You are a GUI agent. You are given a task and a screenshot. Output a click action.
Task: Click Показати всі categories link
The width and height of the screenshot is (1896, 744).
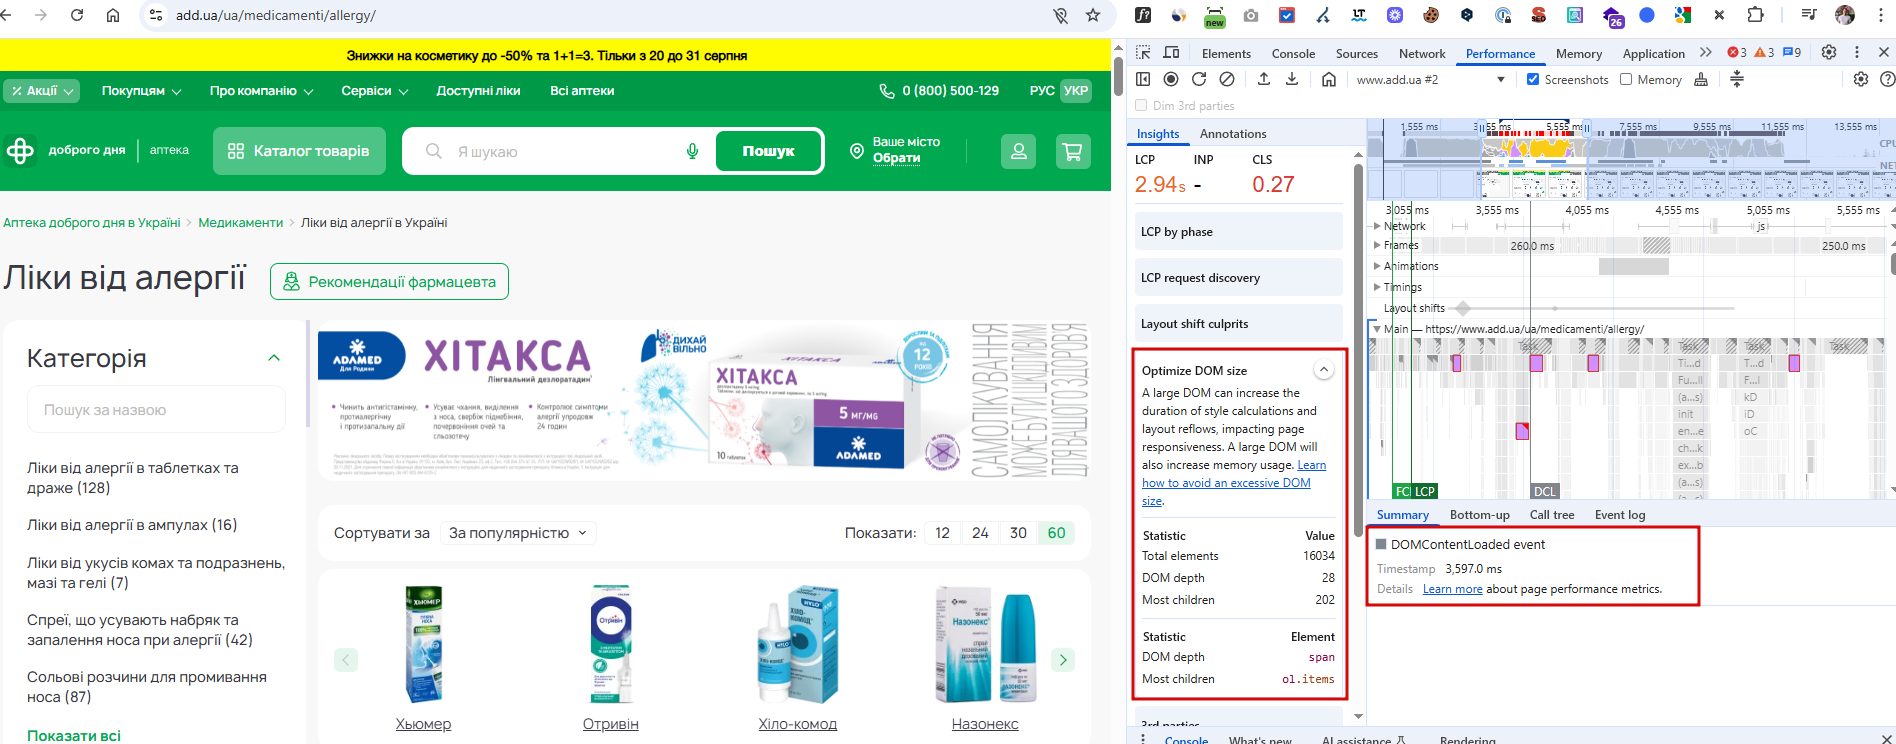pos(74,736)
